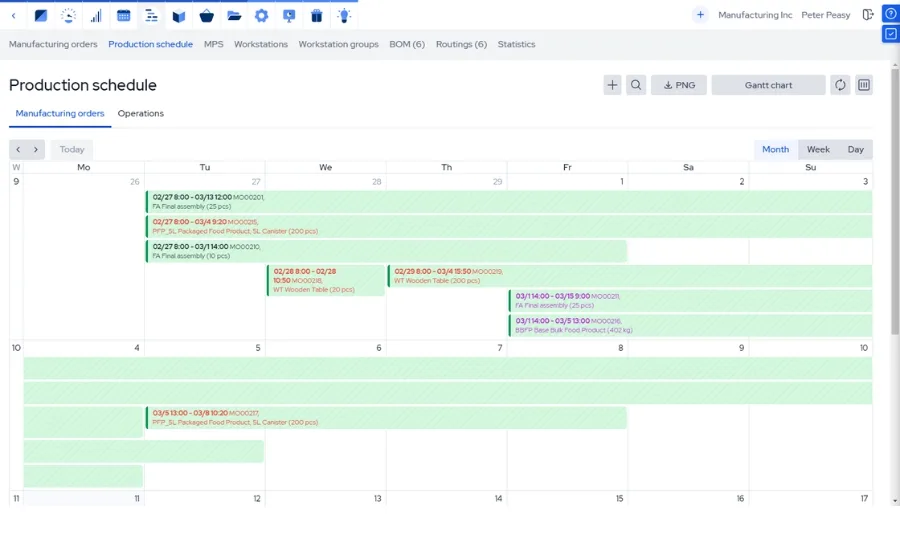Open the open-folder module icon
The width and height of the screenshot is (900, 550).
[x=234, y=16]
